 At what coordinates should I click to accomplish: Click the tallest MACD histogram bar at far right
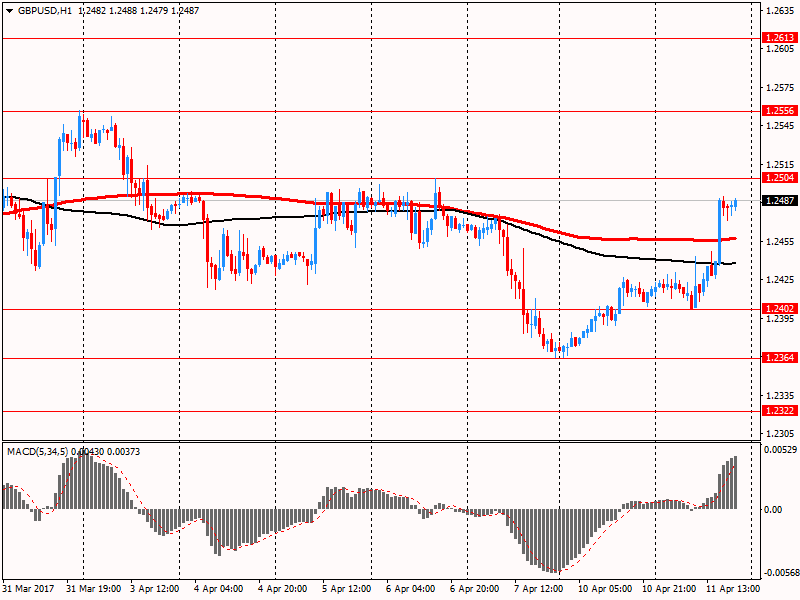[x=735, y=482]
